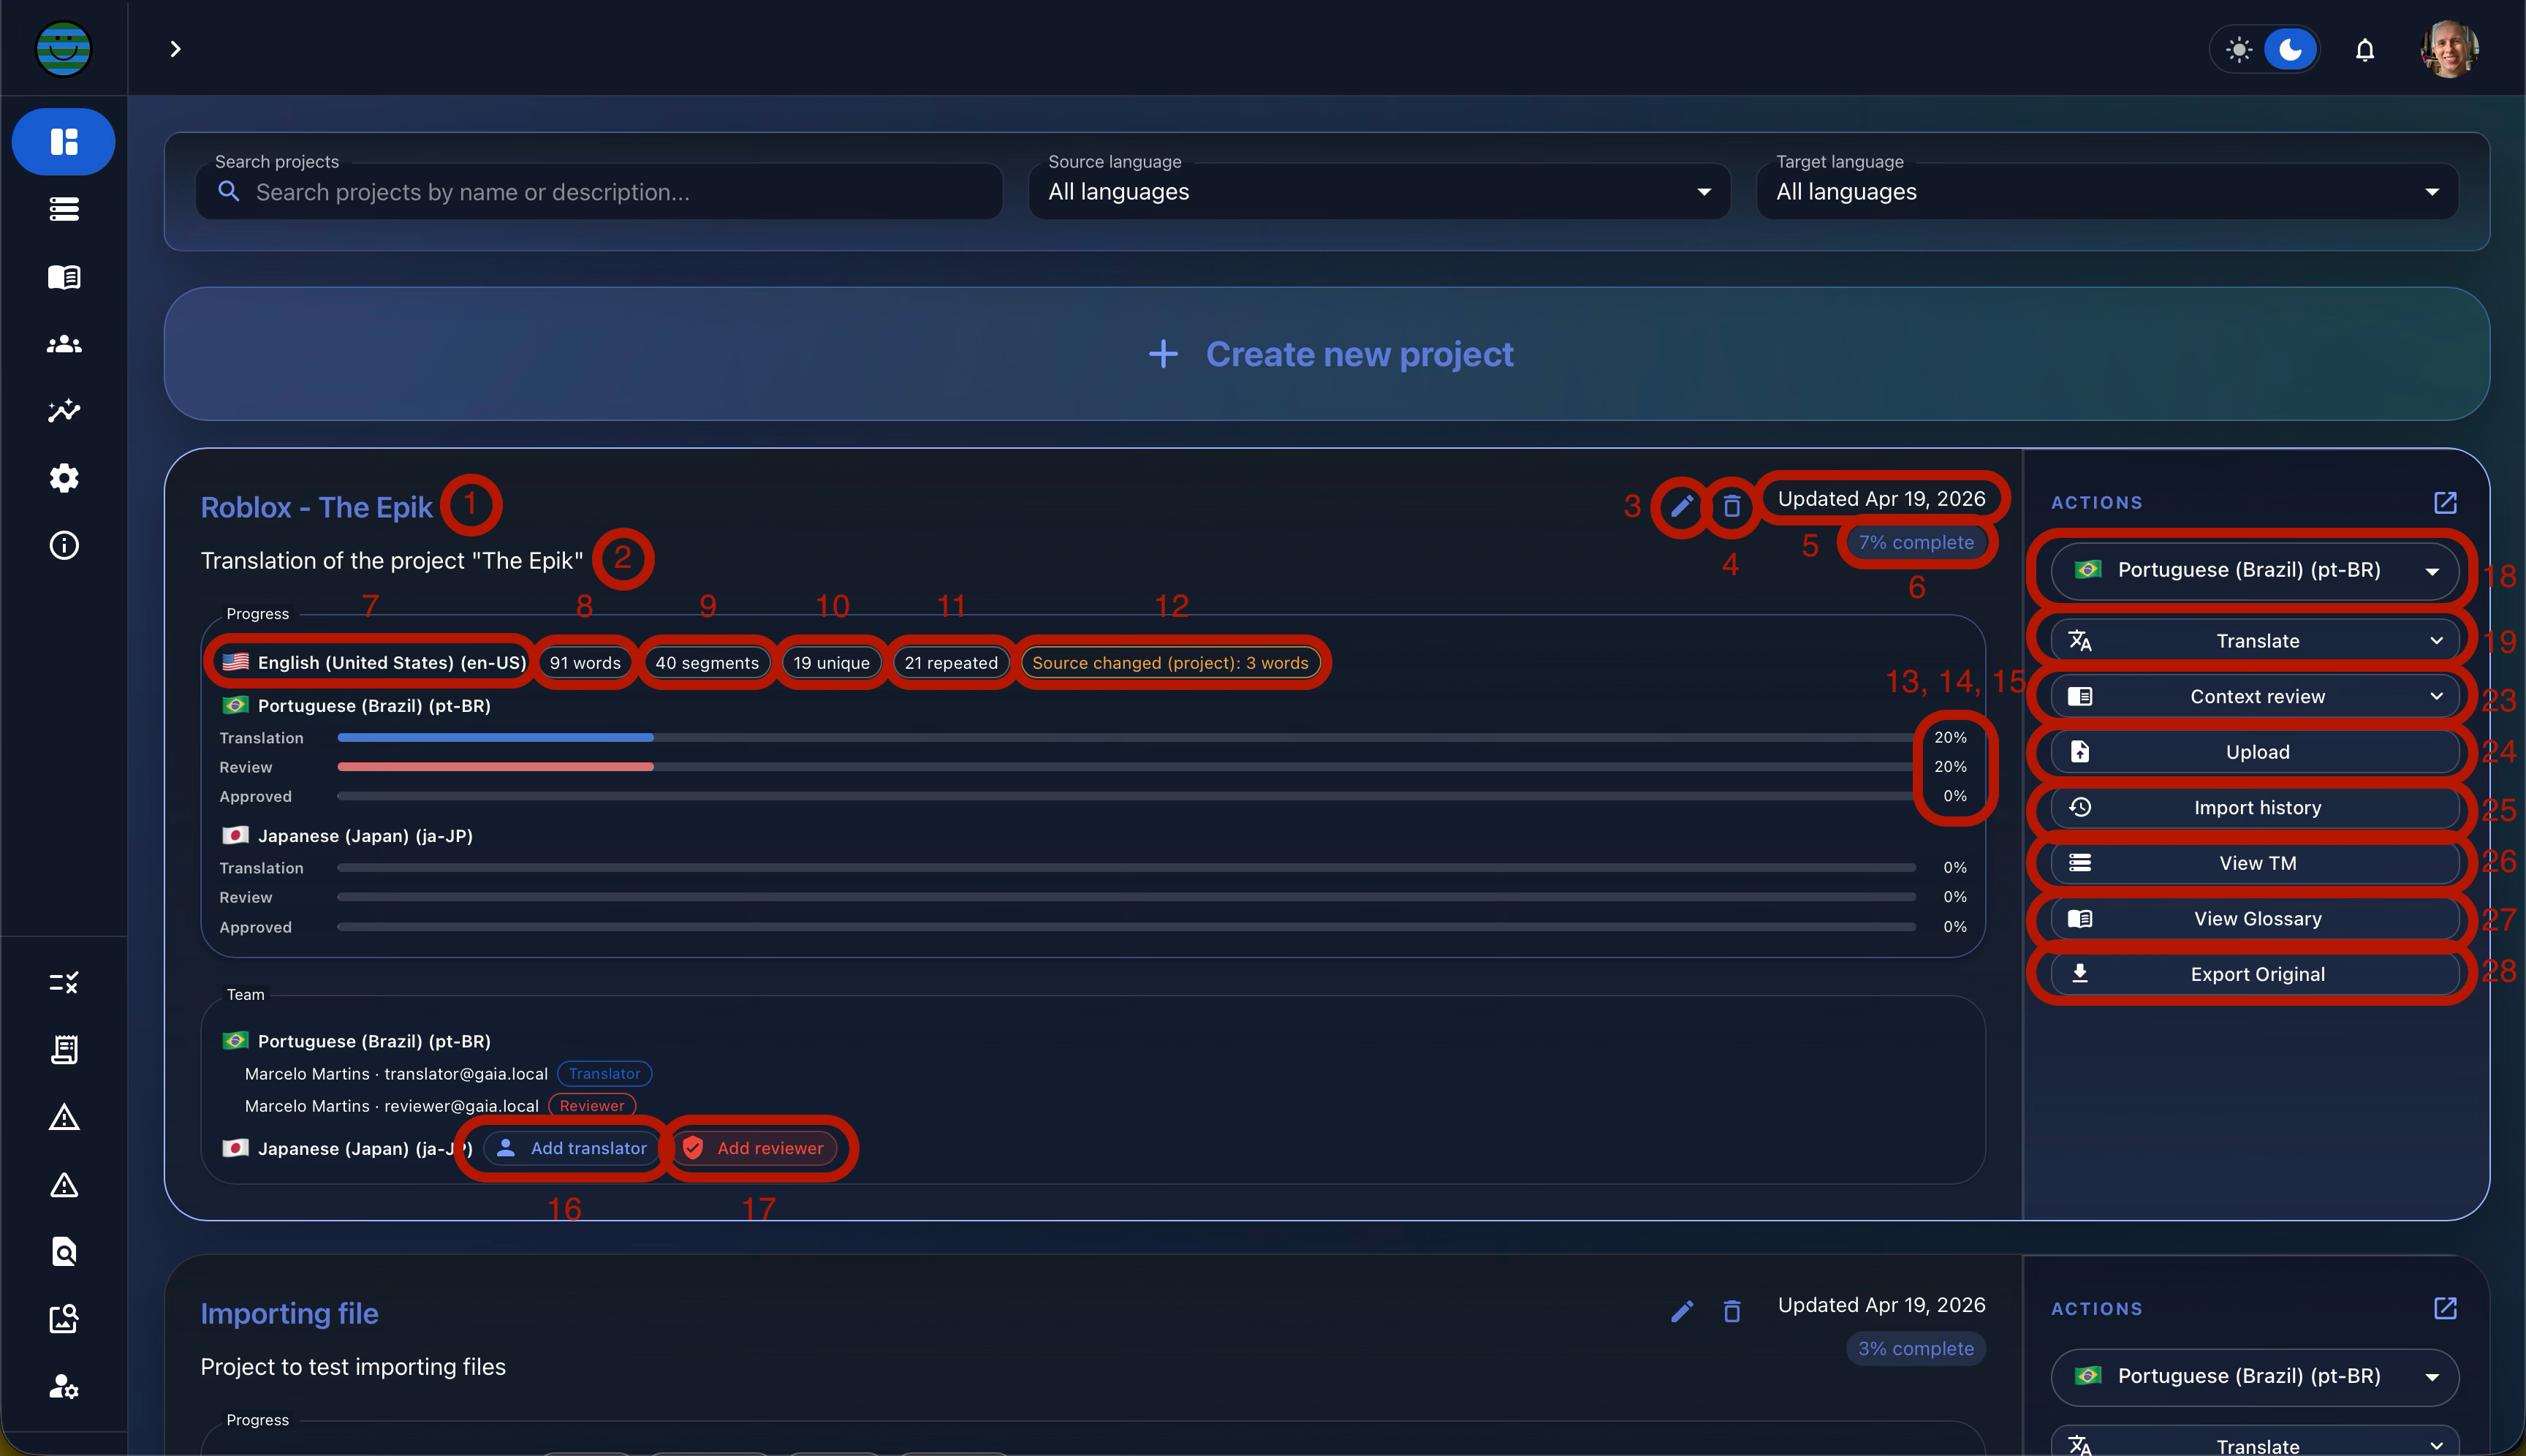Image resolution: width=2526 pixels, height=1456 pixels.
Task: Click the 40 segments chip
Action: [x=707, y=663]
